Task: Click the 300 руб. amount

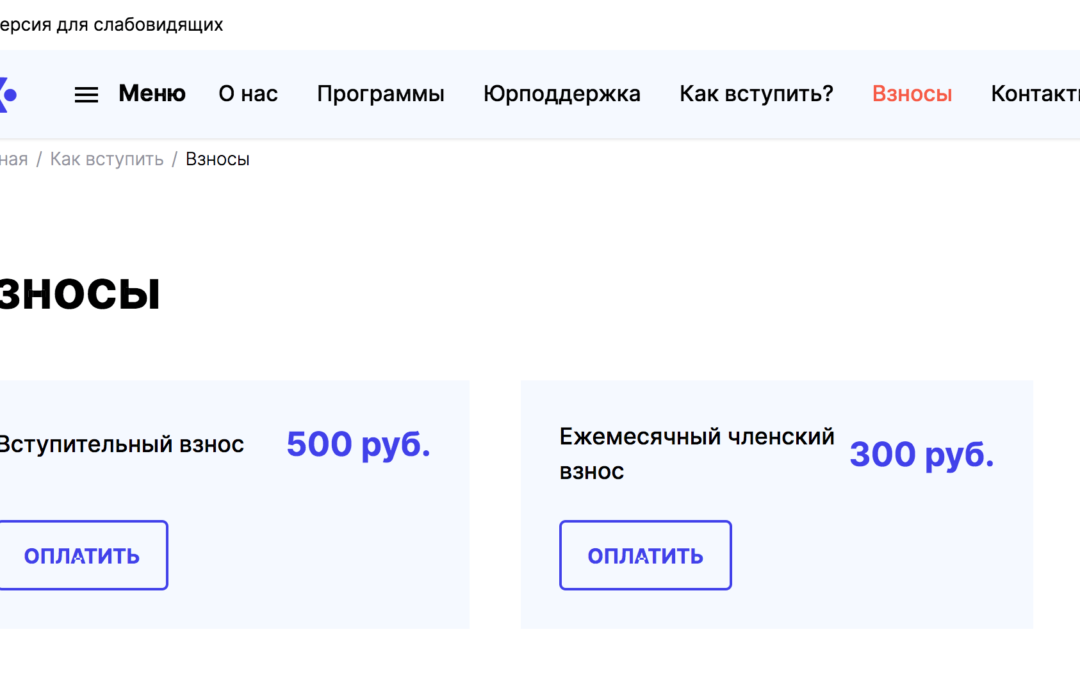Action: 922,455
